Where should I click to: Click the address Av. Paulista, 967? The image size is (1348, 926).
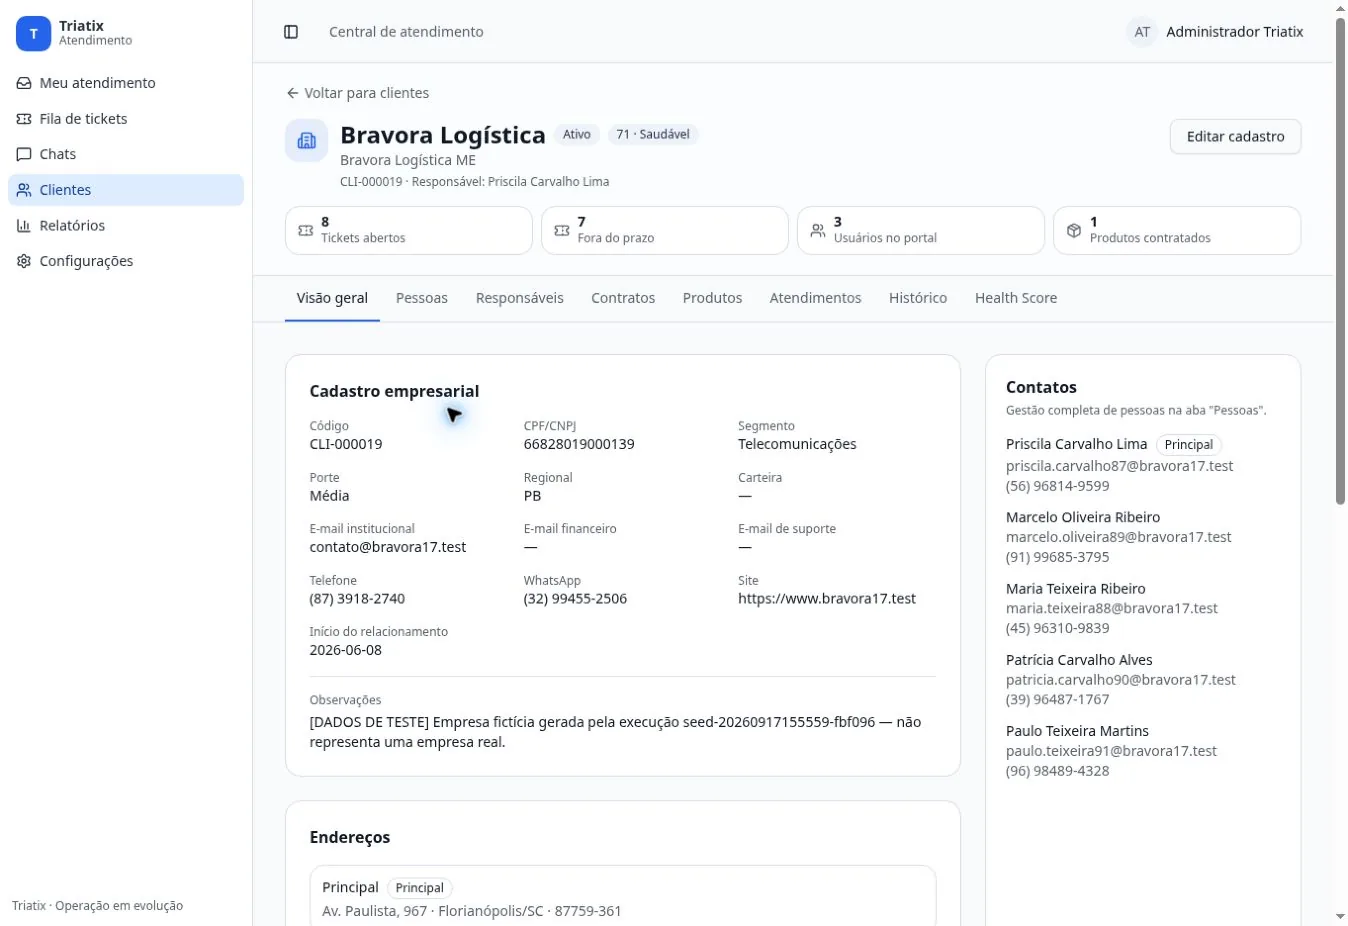375,911
